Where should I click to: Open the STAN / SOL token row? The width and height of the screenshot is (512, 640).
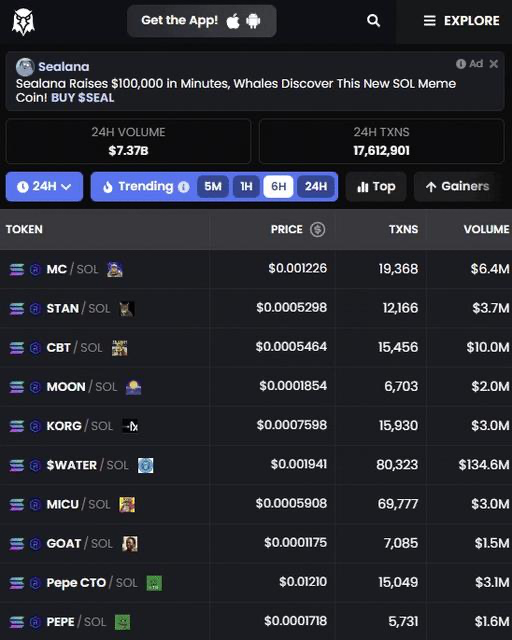256,308
